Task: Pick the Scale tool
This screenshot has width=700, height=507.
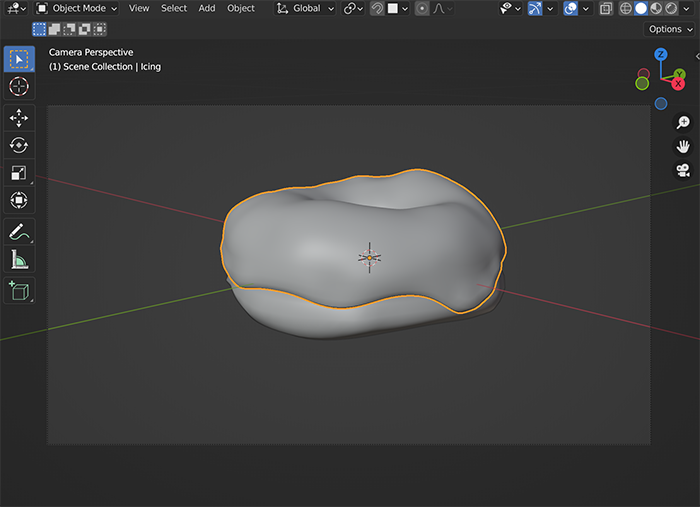Action: [x=19, y=173]
